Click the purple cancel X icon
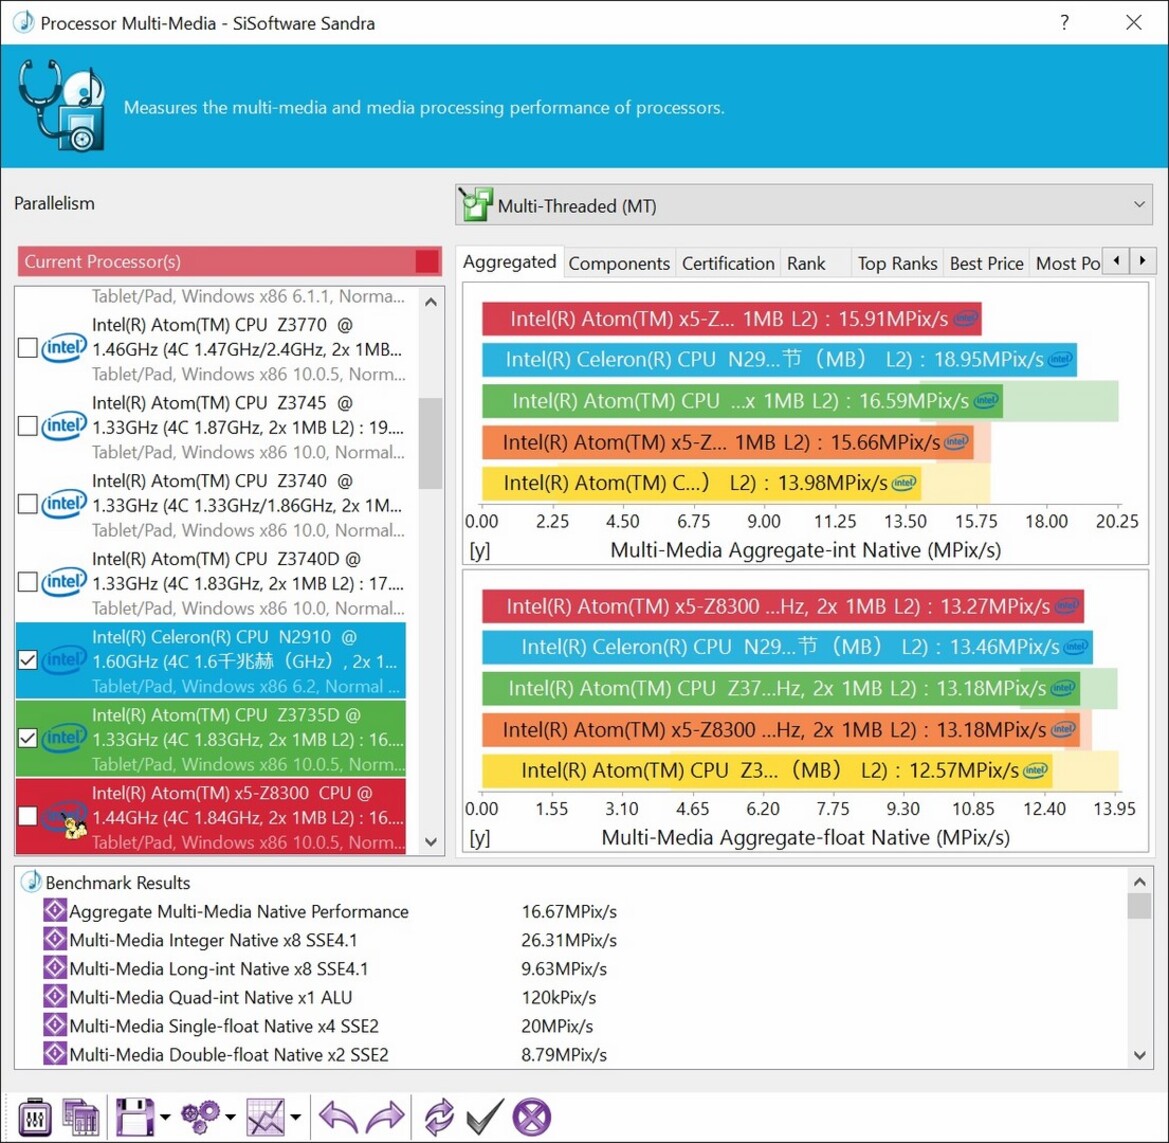Screen dimensions: 1169x1143 532,1117
